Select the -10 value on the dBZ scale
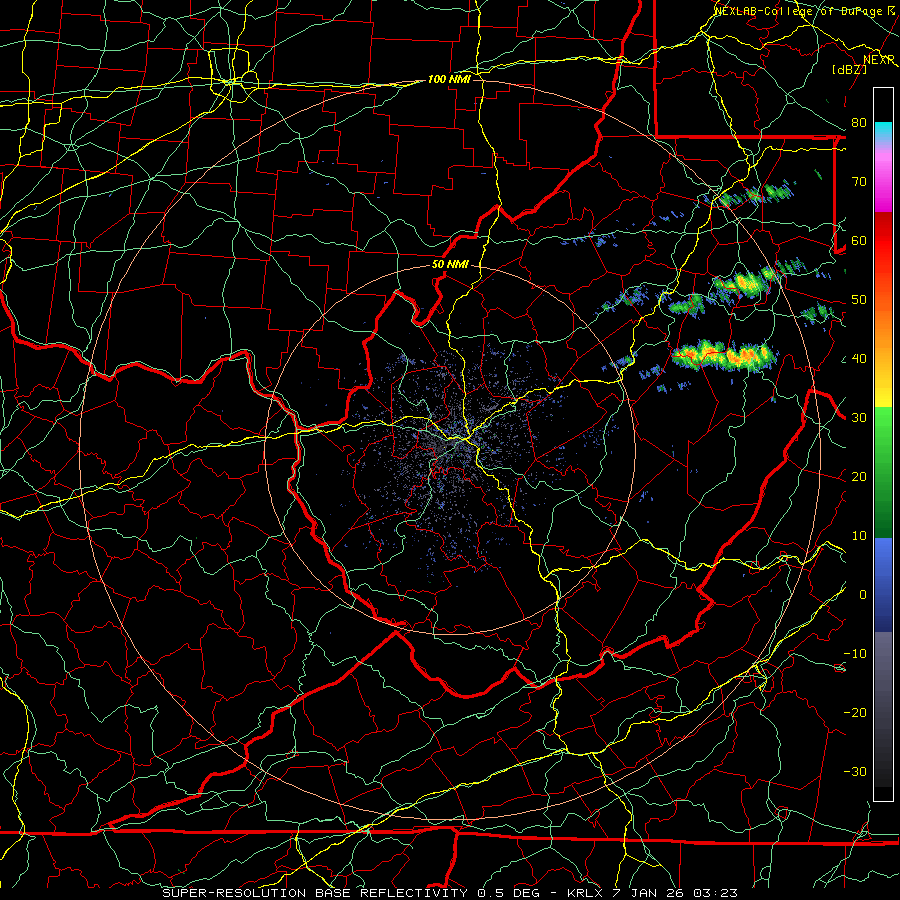Screen dimensions: 900x900 click(x=855, y=654)
